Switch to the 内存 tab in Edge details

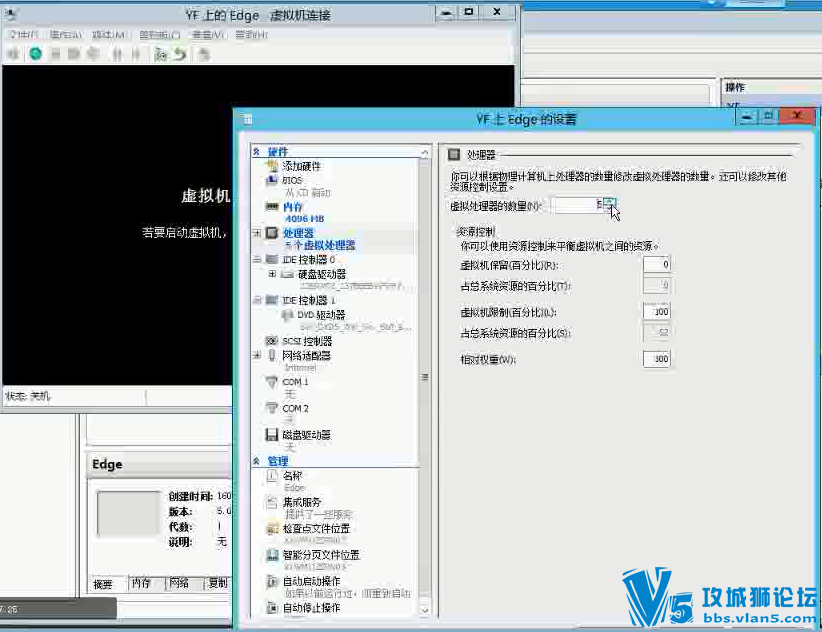(141, 583)
